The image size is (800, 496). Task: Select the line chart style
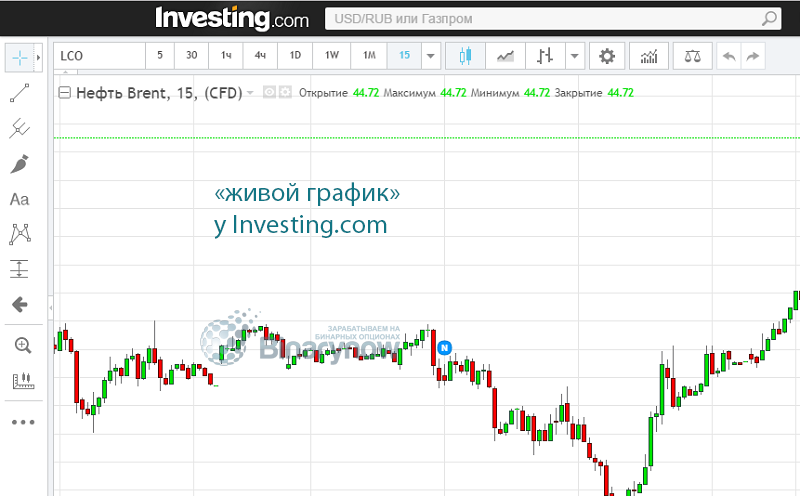[505, 56]
